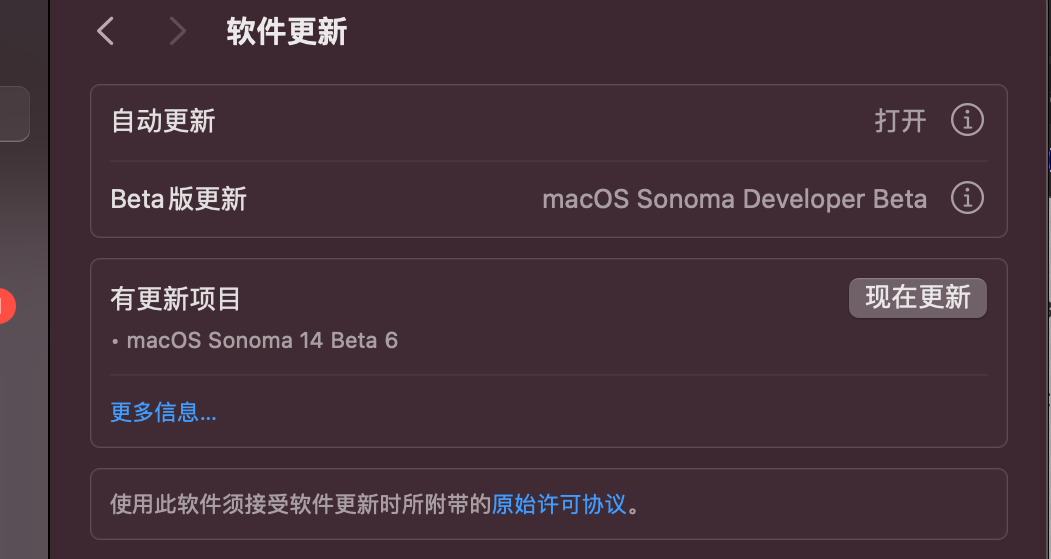Click the 软件更新 page title
This screenshot has height=559, width=1051.
tap(287, 32)
